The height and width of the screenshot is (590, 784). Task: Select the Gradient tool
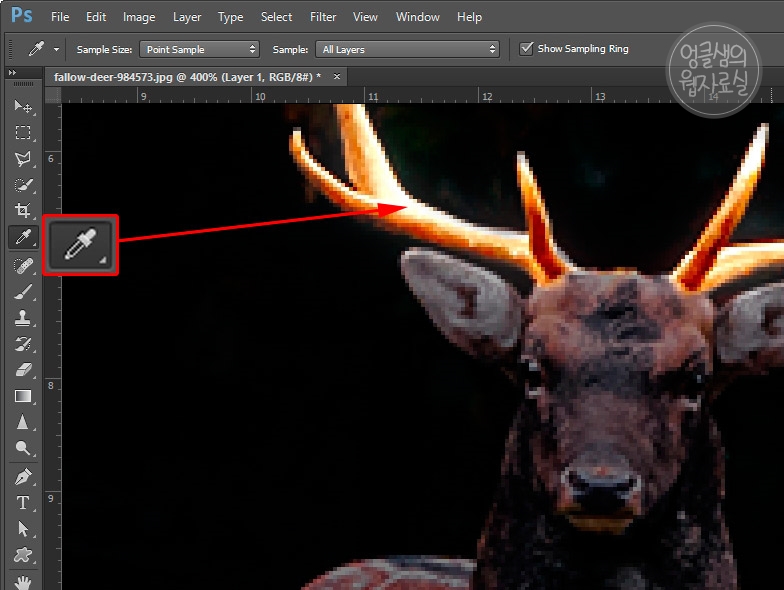point(22,396)
